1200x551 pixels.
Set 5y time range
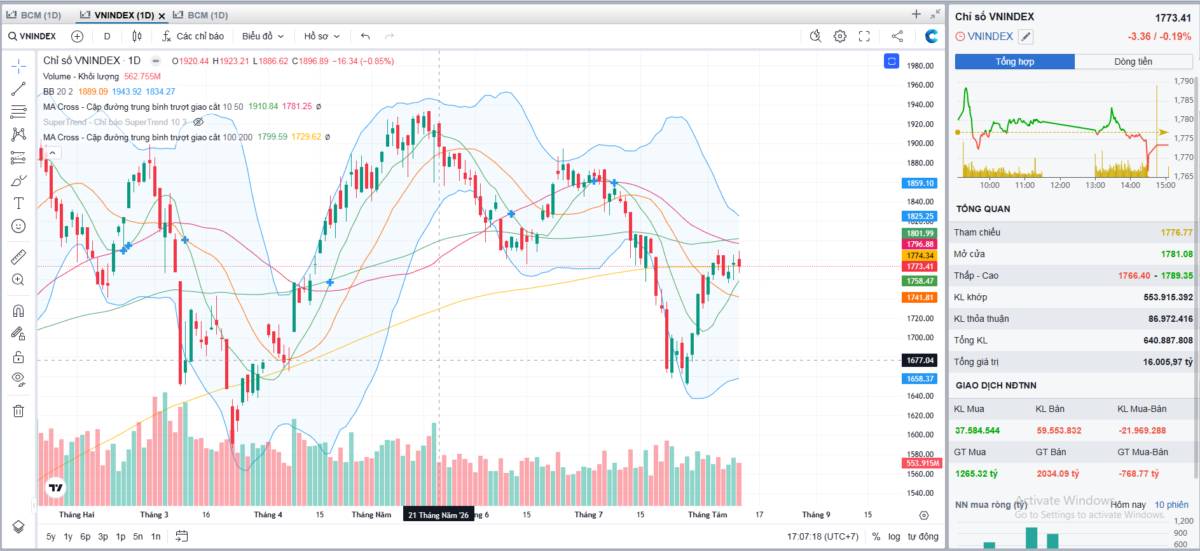pyautogui.click(x=51, y=537)
